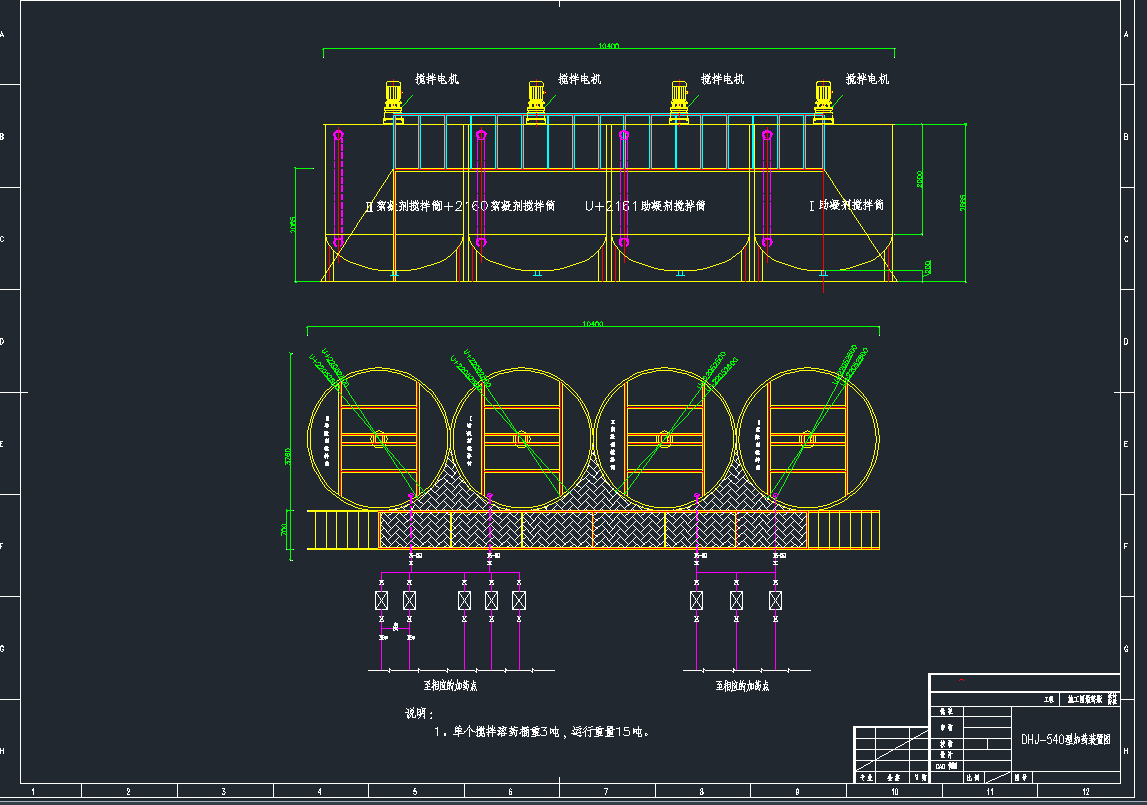The image size is (1147, 805).
Task: Click the leftmost crossed-box pump symbol
Action: (x=382, y=600)
